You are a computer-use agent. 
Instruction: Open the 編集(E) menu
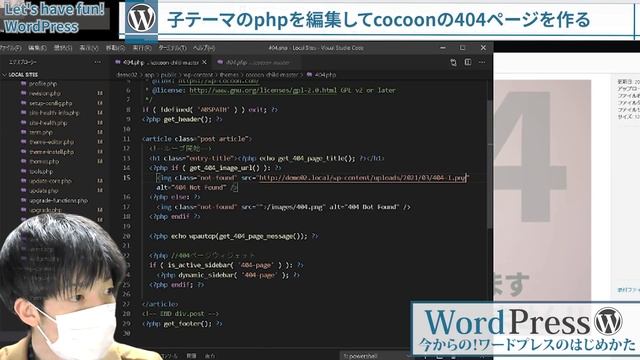coord(37,48)
